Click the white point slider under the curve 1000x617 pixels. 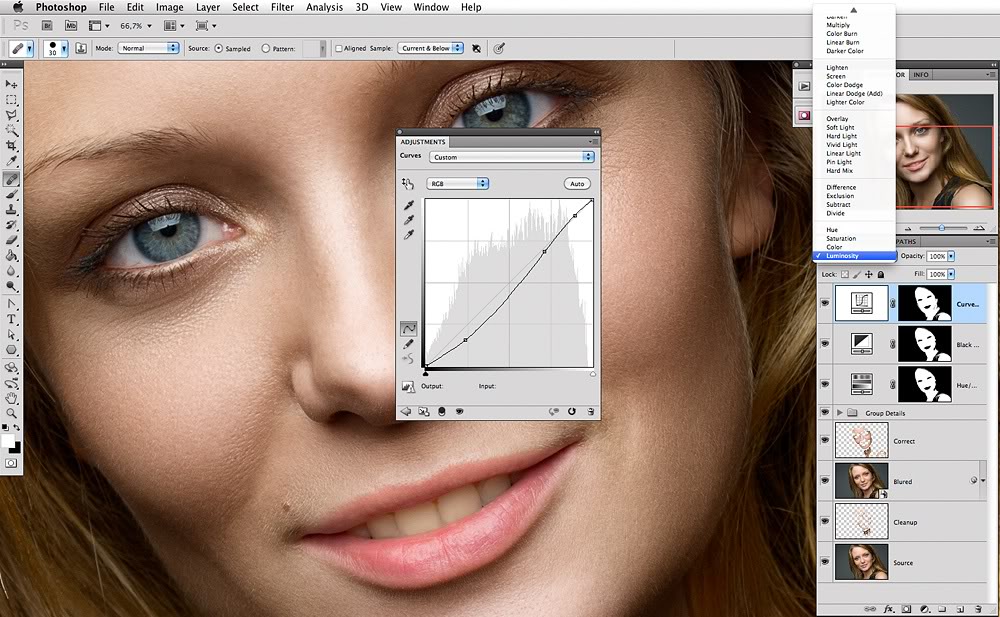pos(592,374)
